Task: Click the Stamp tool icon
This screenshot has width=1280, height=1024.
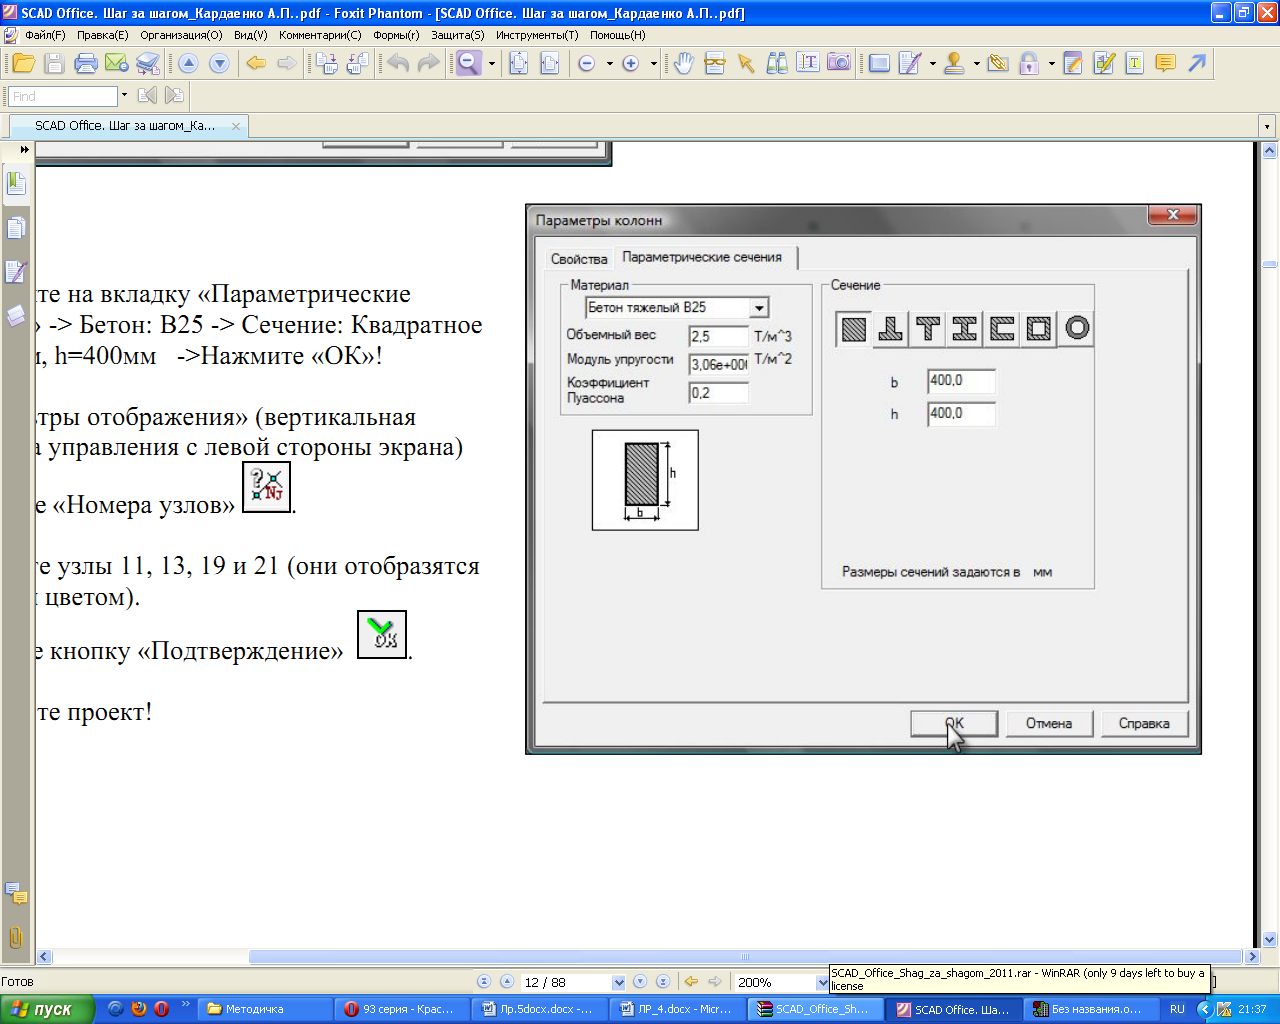Action: click(954, 63)
